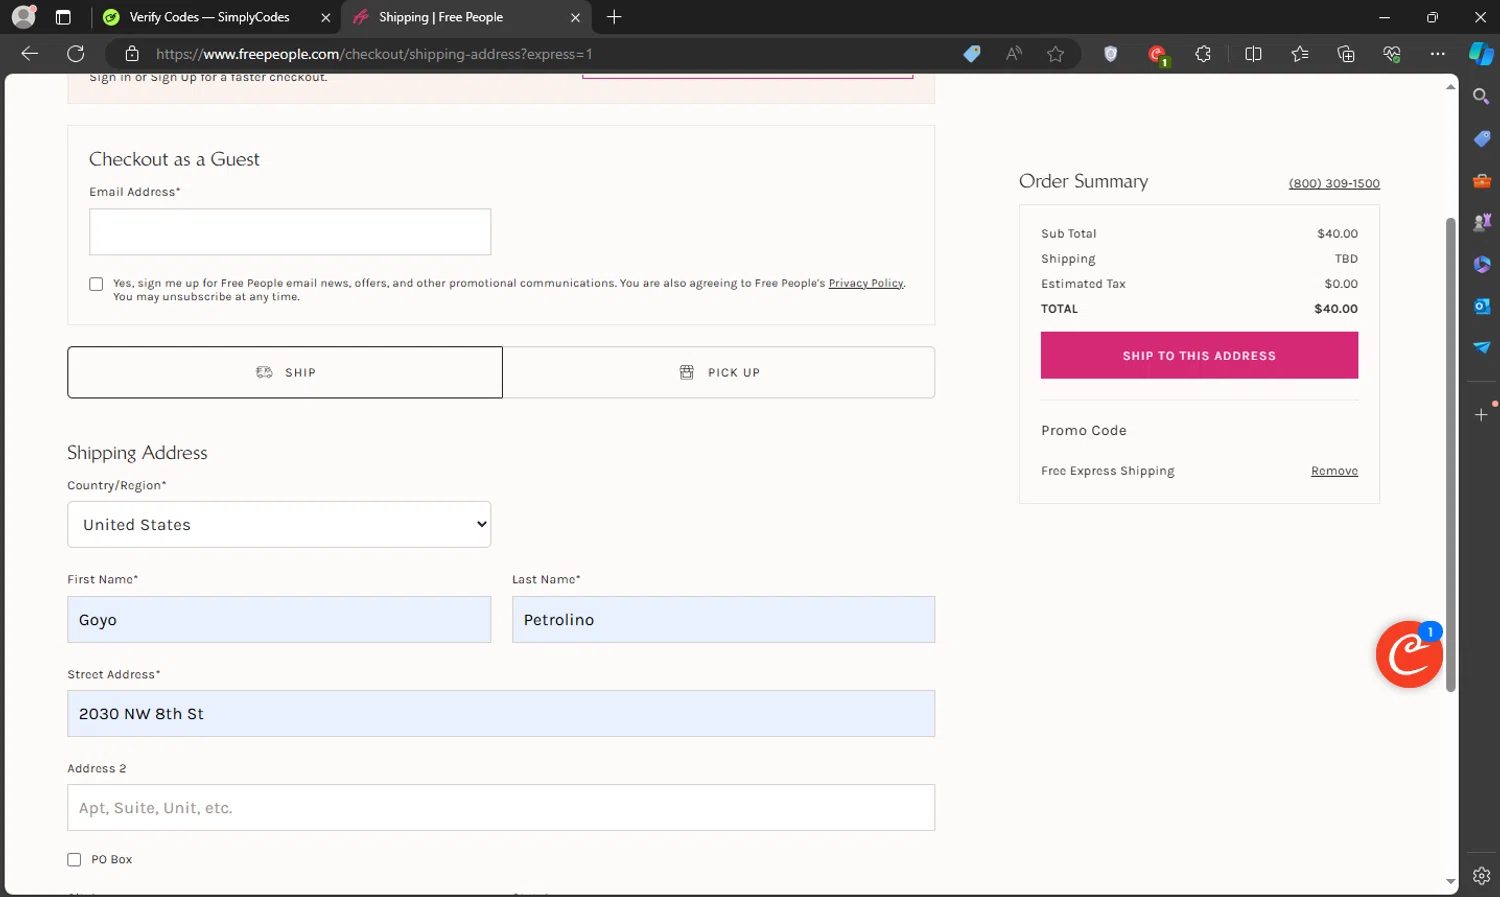Viewport: 1500px width, 897px height.
Task: Open shopping price tag icon in address bar
Action: point(972,54)
